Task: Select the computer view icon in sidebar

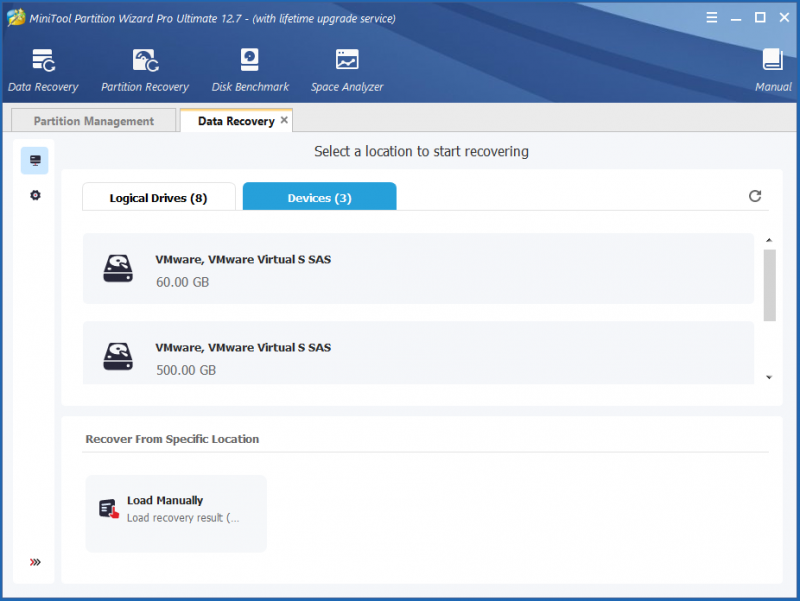Action: coord(35,161)
